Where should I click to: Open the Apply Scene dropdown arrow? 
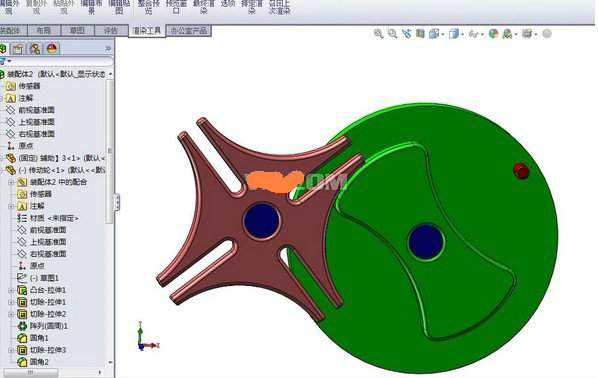coord(516,34)
